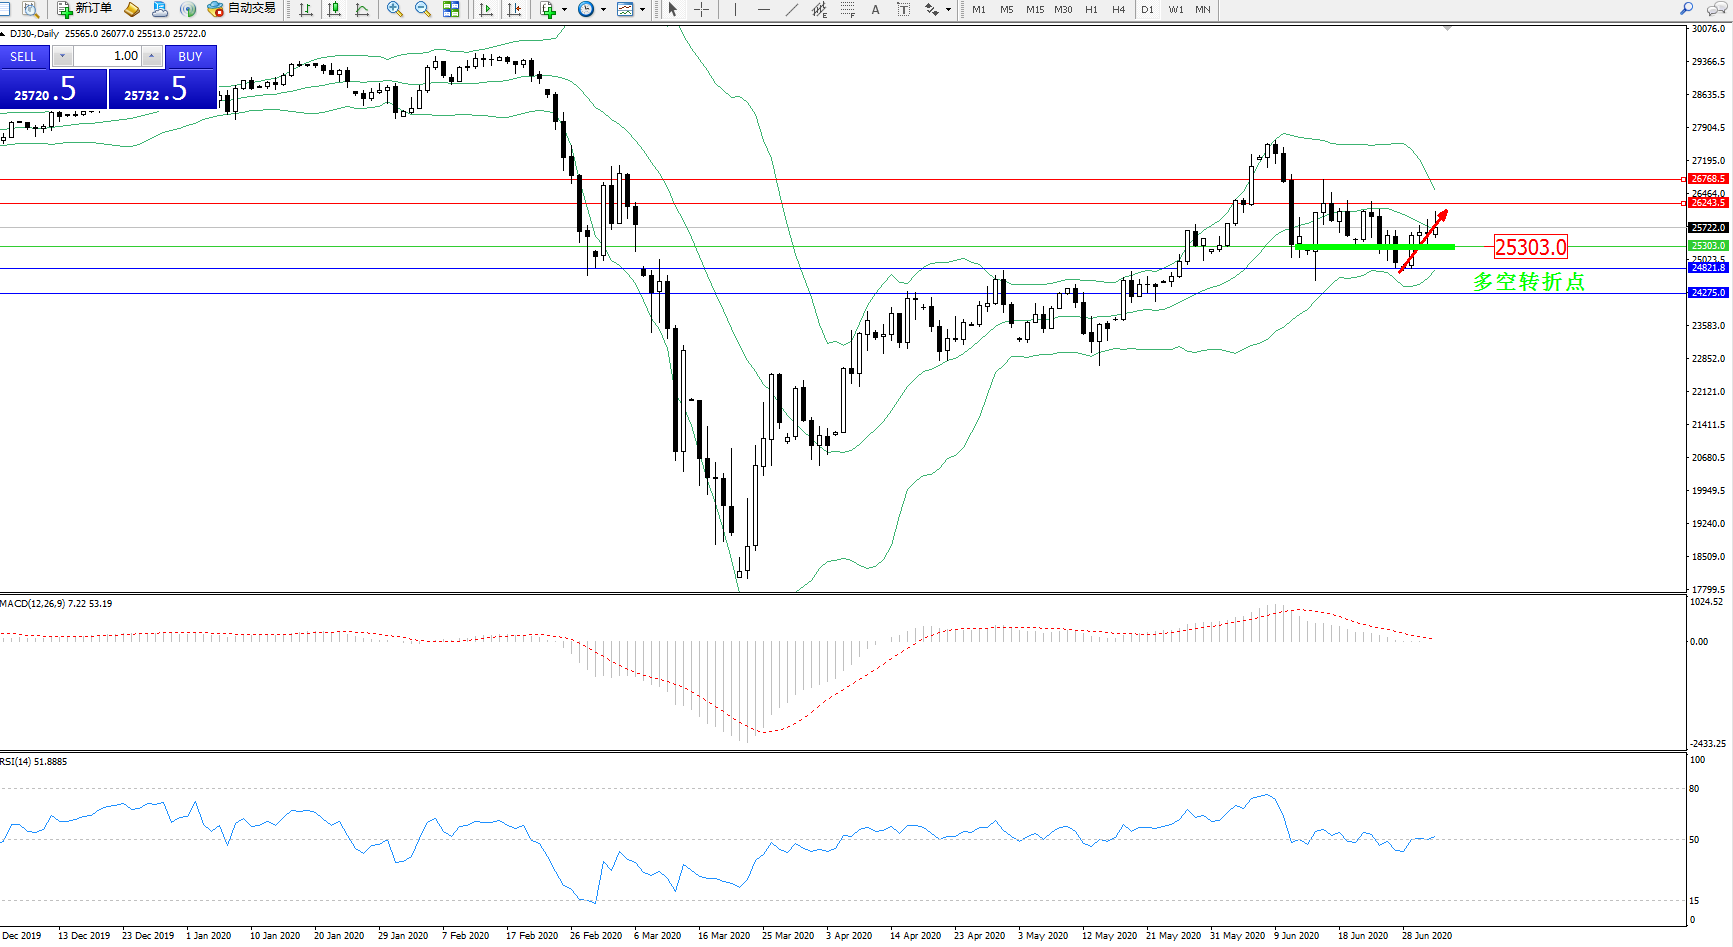Image resolution: width=1733 pixels, height=947 pixels.
Task: Click the lot size 1.00 field
Action: coord(108,56)
